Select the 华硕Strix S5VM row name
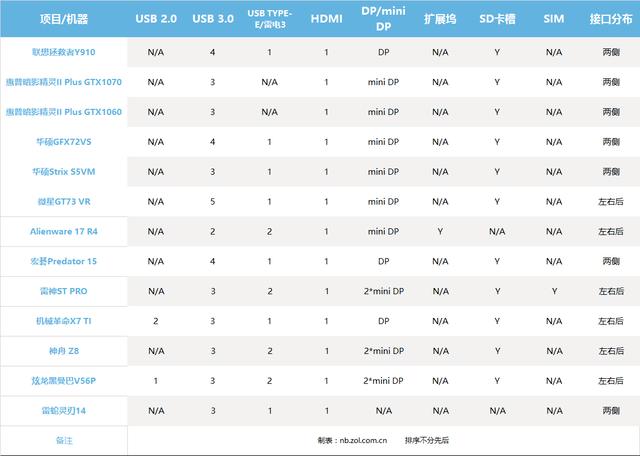Screen dimensions: 640x456 pos(64,171)
